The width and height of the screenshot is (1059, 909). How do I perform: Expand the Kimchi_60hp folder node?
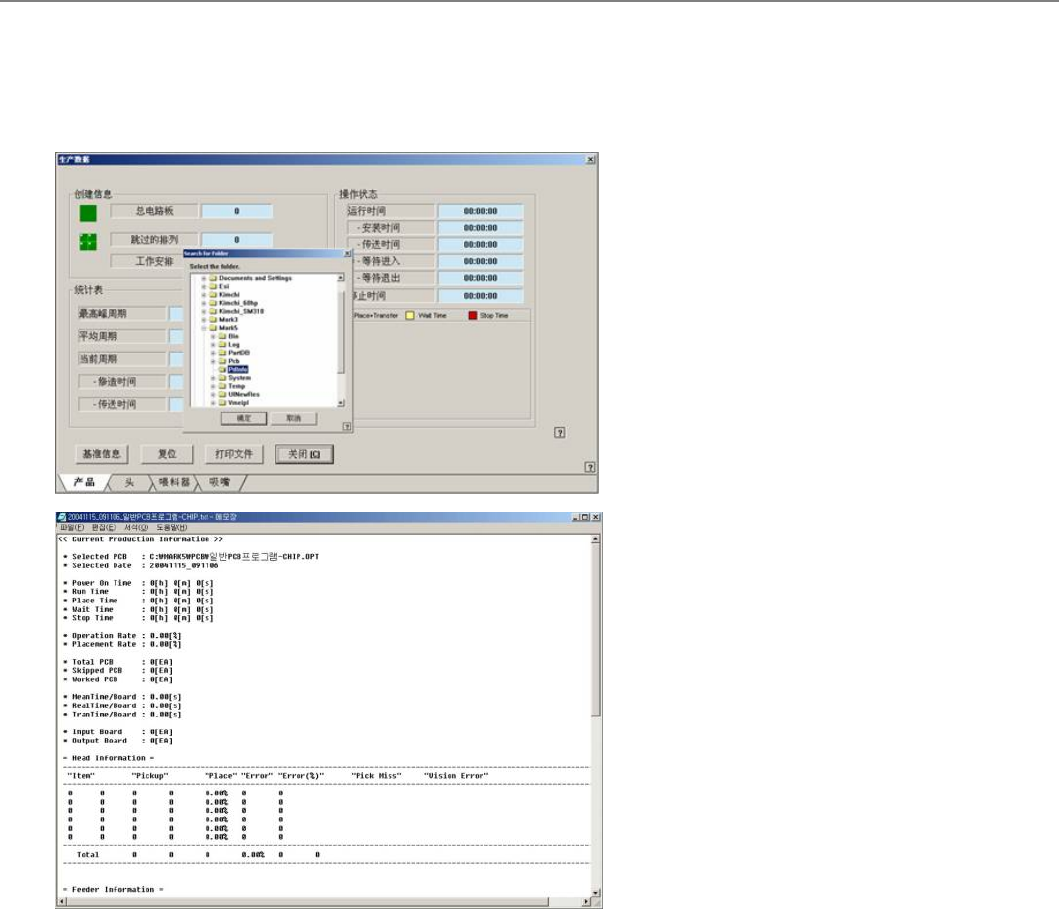[x=203, y=303]
